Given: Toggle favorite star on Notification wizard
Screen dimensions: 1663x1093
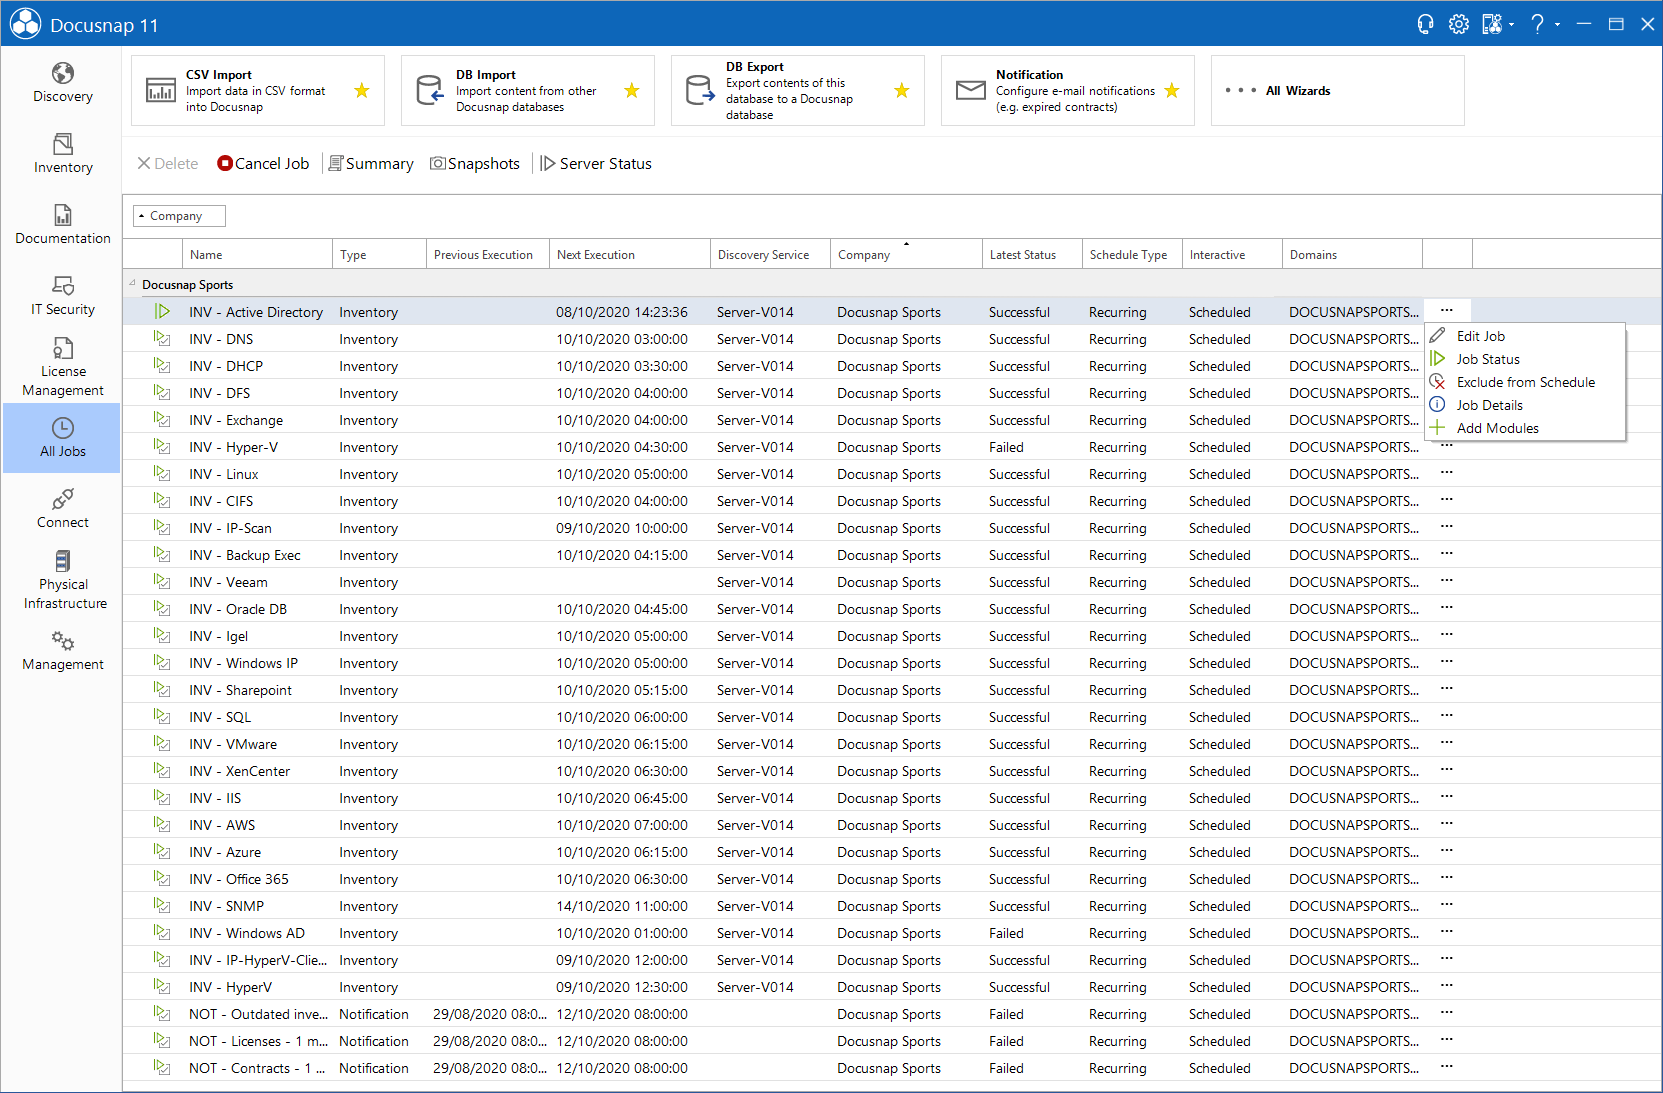Looking at the screenshot, I should (x=1172, y=91).
